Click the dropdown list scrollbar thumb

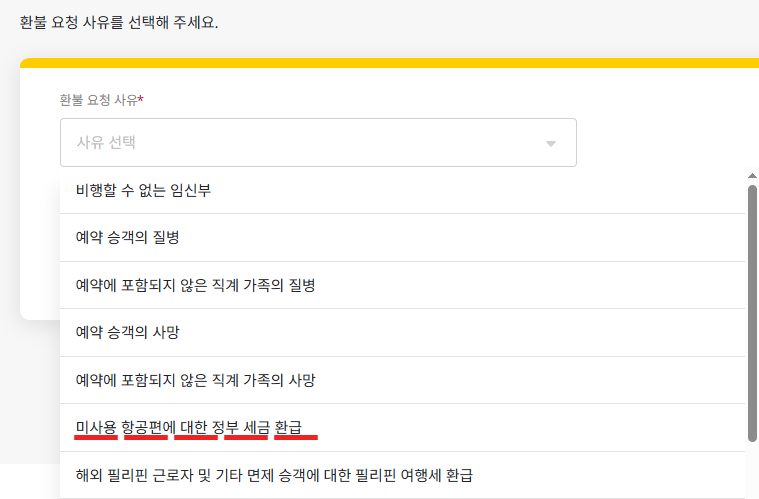tap(752, 314)
